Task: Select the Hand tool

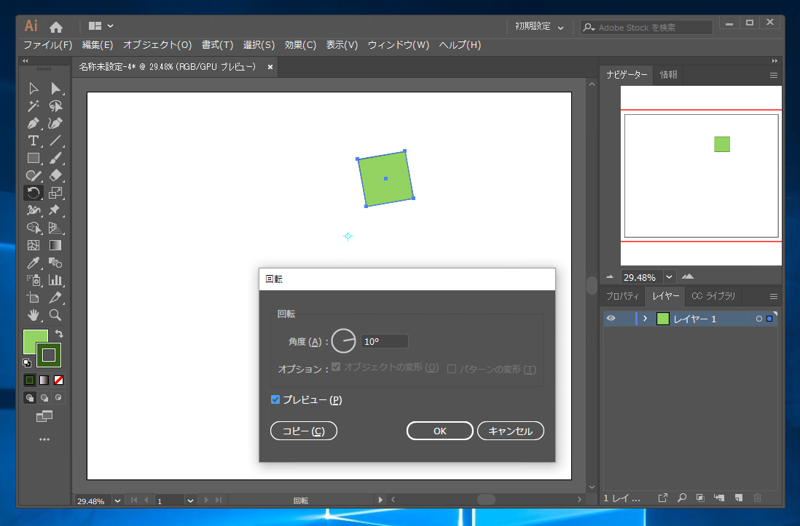Action: pos(33,315)
